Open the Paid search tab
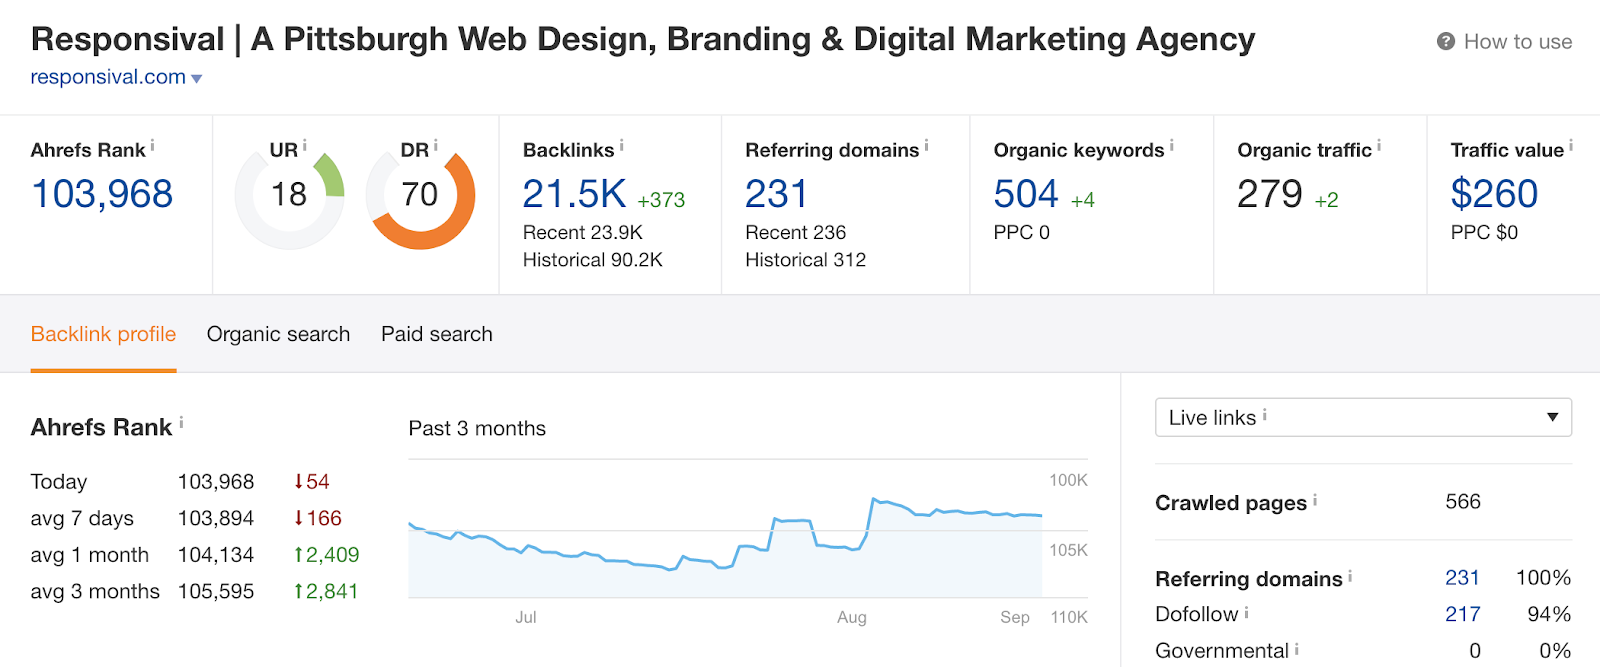1600x667 pixels. point(436,334)
